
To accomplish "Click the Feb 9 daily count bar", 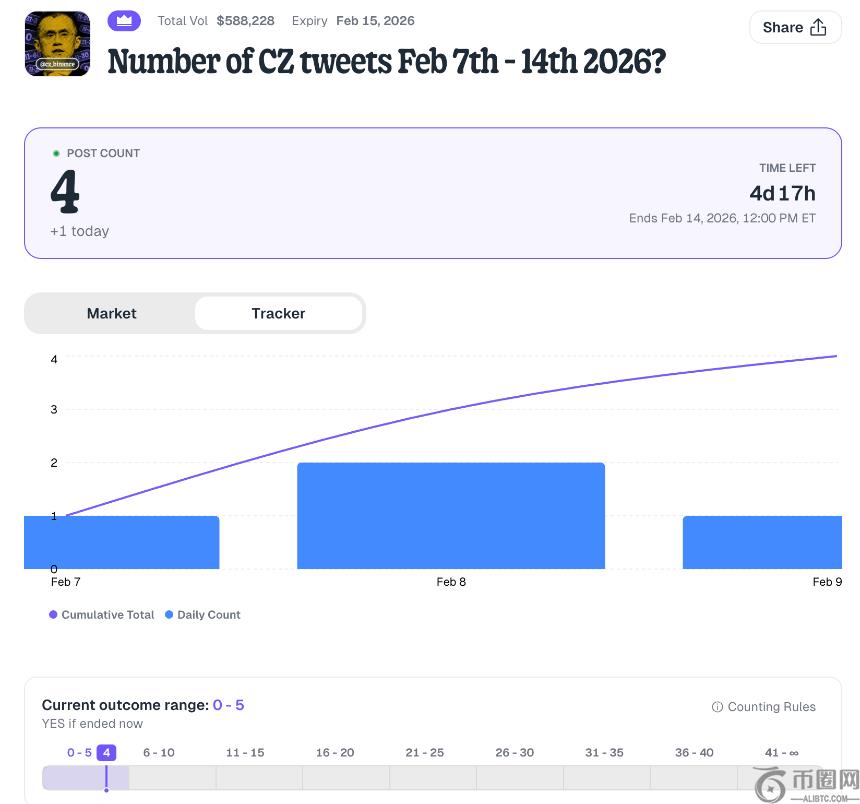I will tap(762, 542).
